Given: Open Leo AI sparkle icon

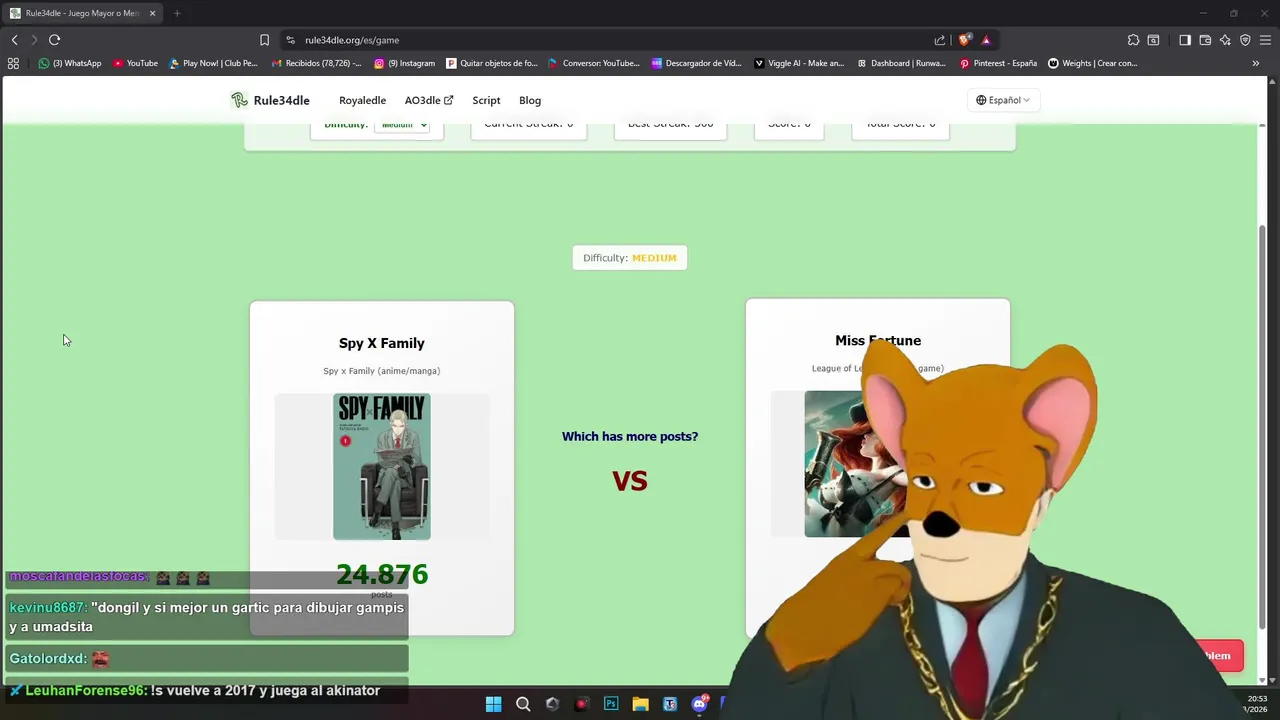Looking at the screenshot, I should click(1225, 40).
